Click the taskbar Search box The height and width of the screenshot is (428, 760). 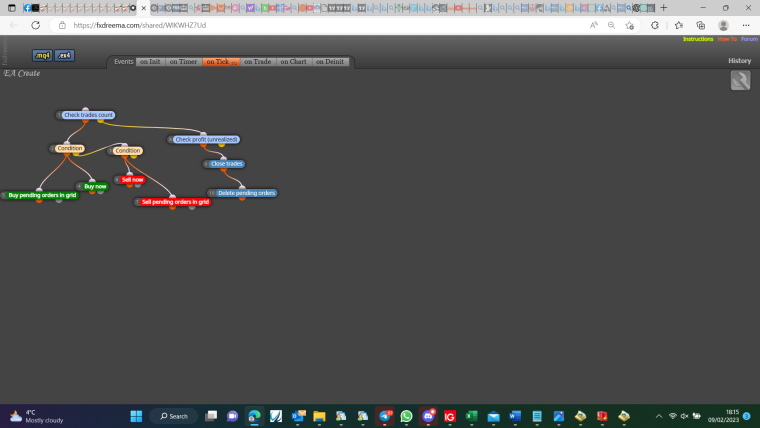pos(174,416)
